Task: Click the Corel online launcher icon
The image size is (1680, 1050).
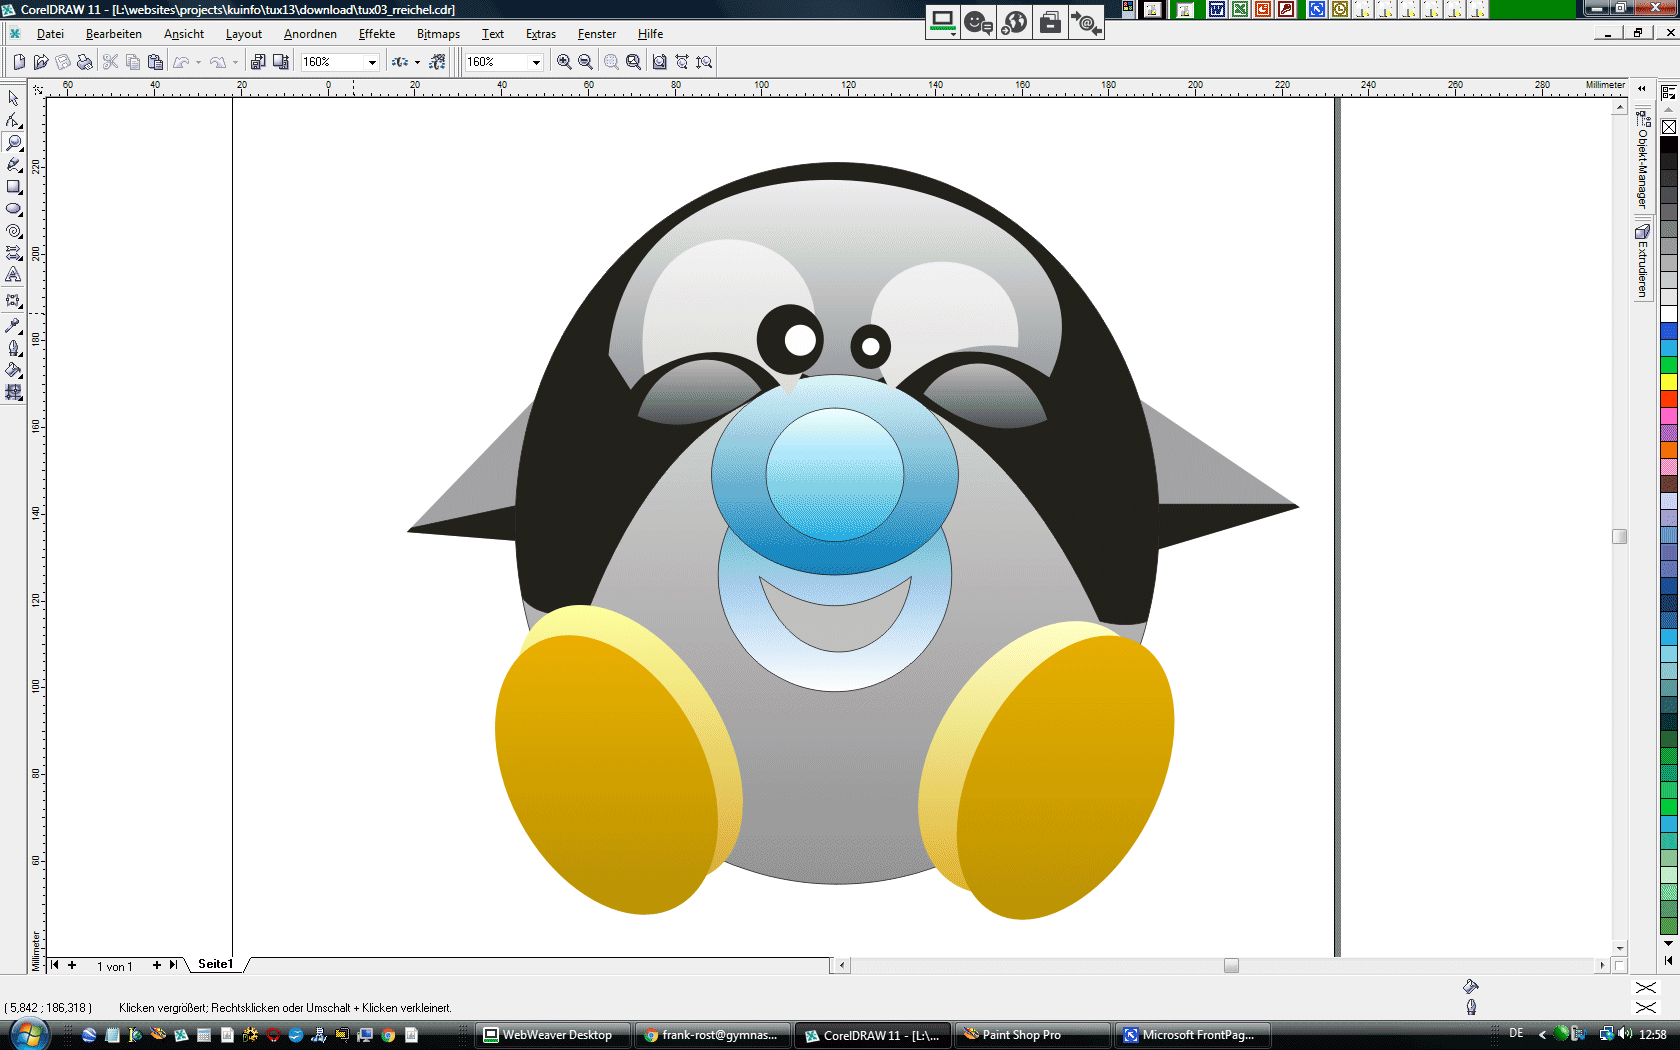Action: [x=437, y=62]
